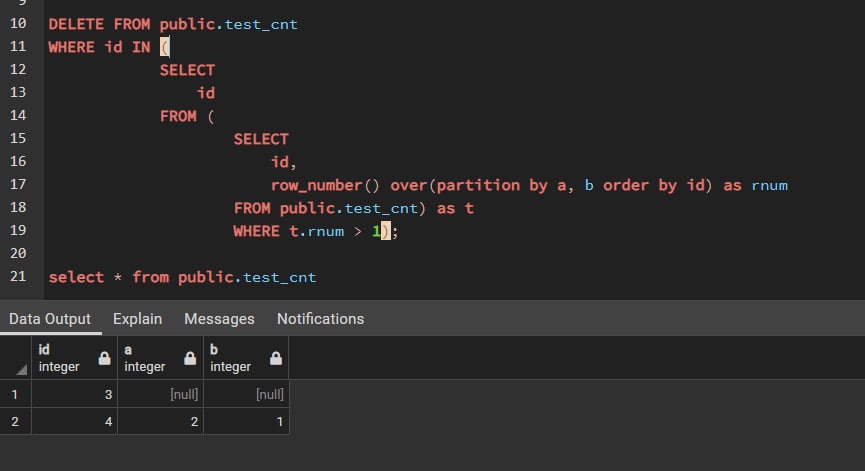Open the Explain tab
This screenshot has width=865, height=471.
[x=137, y=319]
